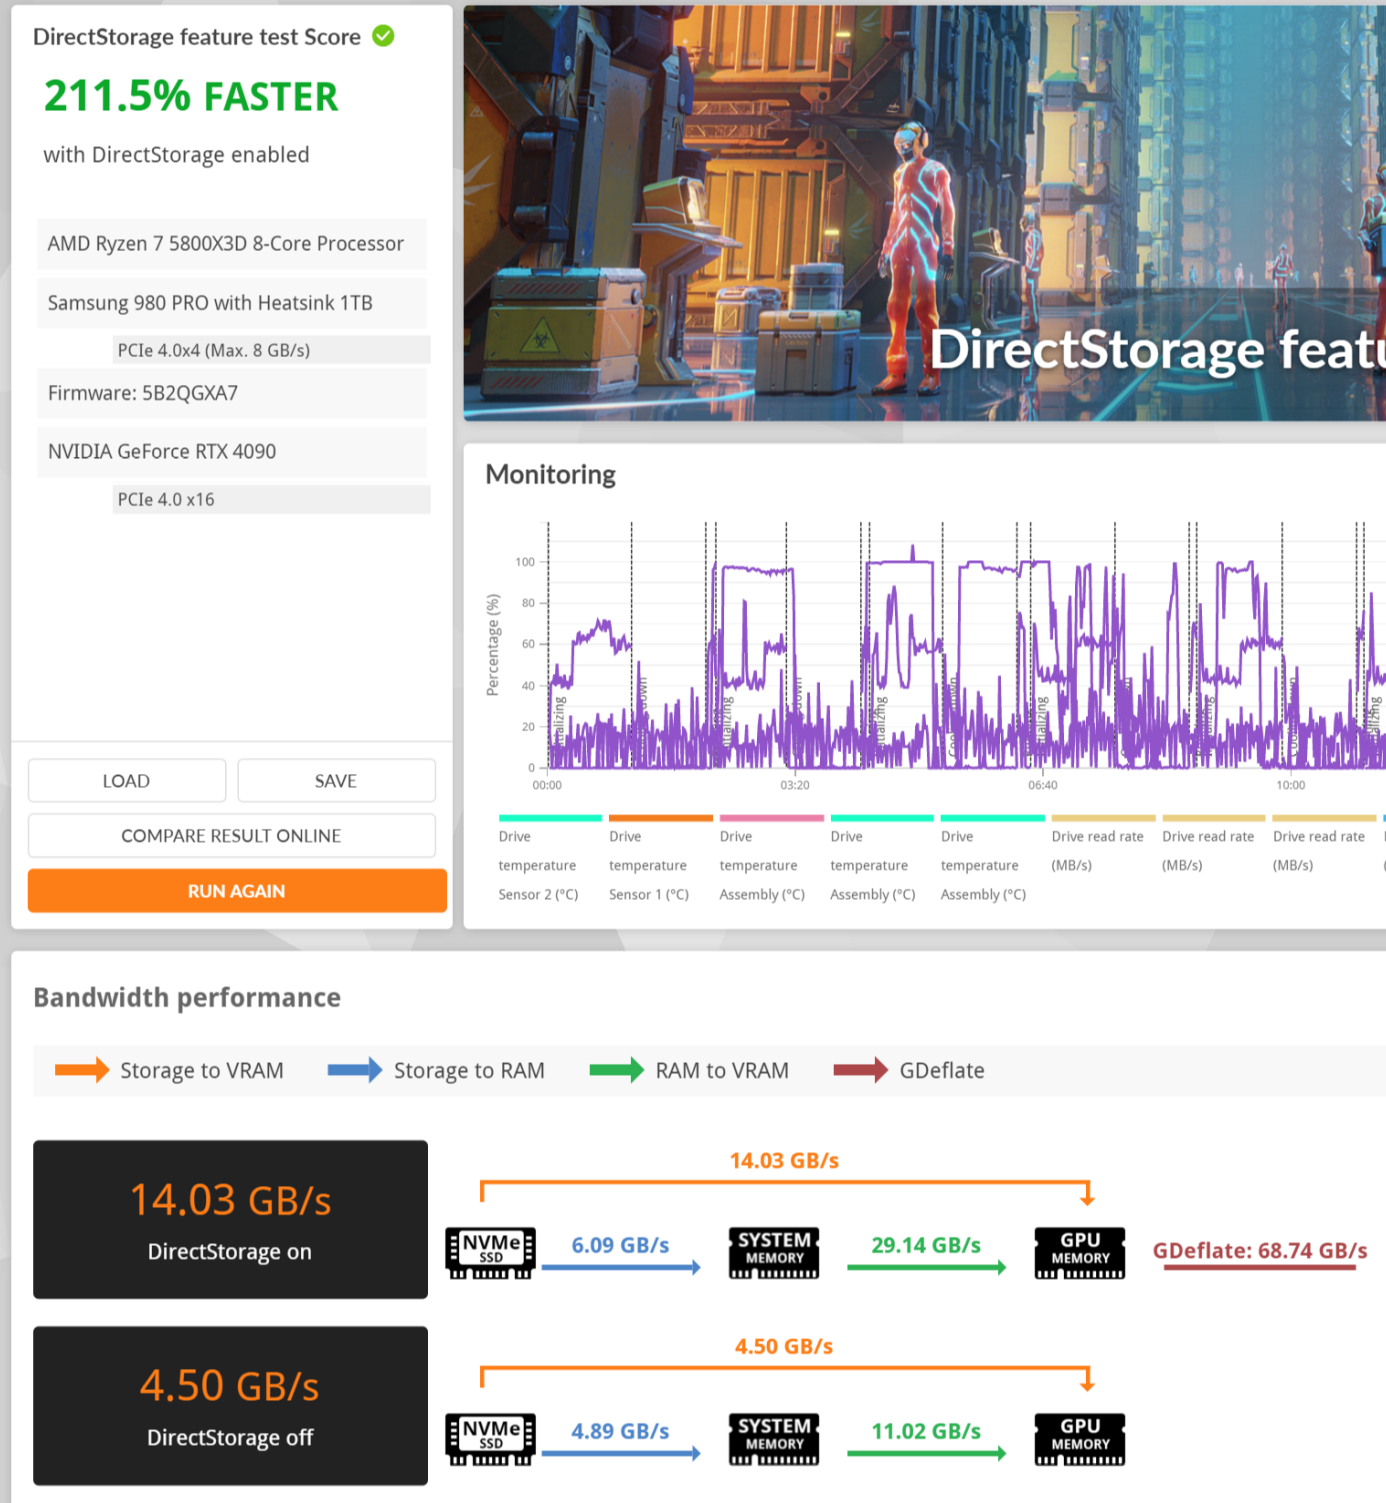Click the PCIe 4.0 x16 label
Screen dimensions: 1386x1503
166,500
